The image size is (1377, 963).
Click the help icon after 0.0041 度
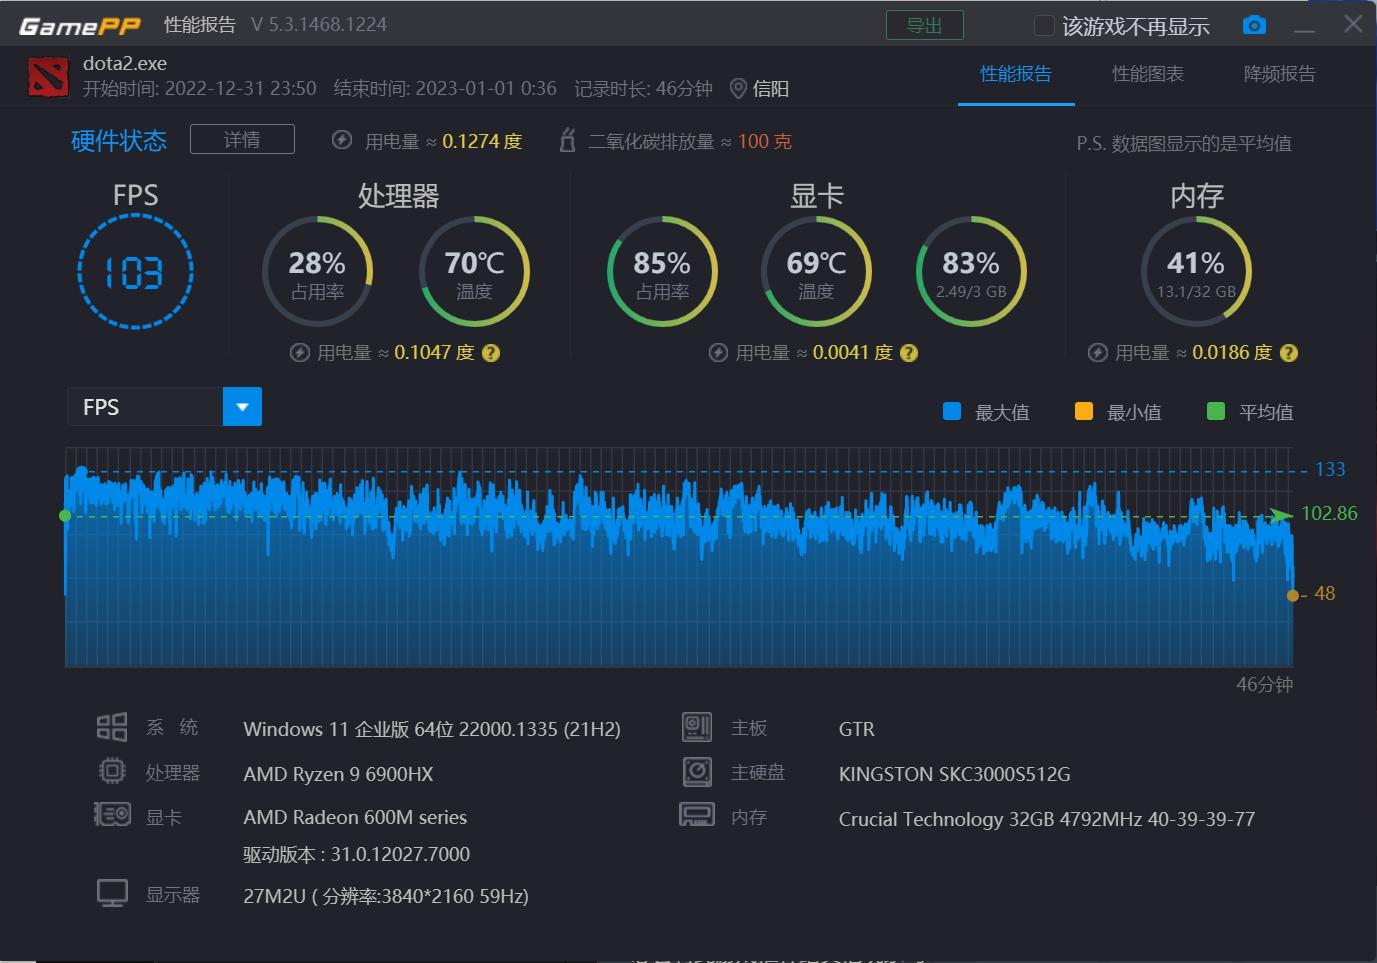point(909,352)
